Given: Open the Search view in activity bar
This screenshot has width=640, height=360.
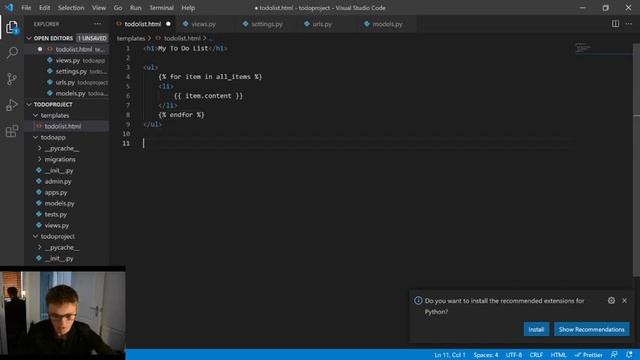Looking at the screenshot, I should (12, 53).
